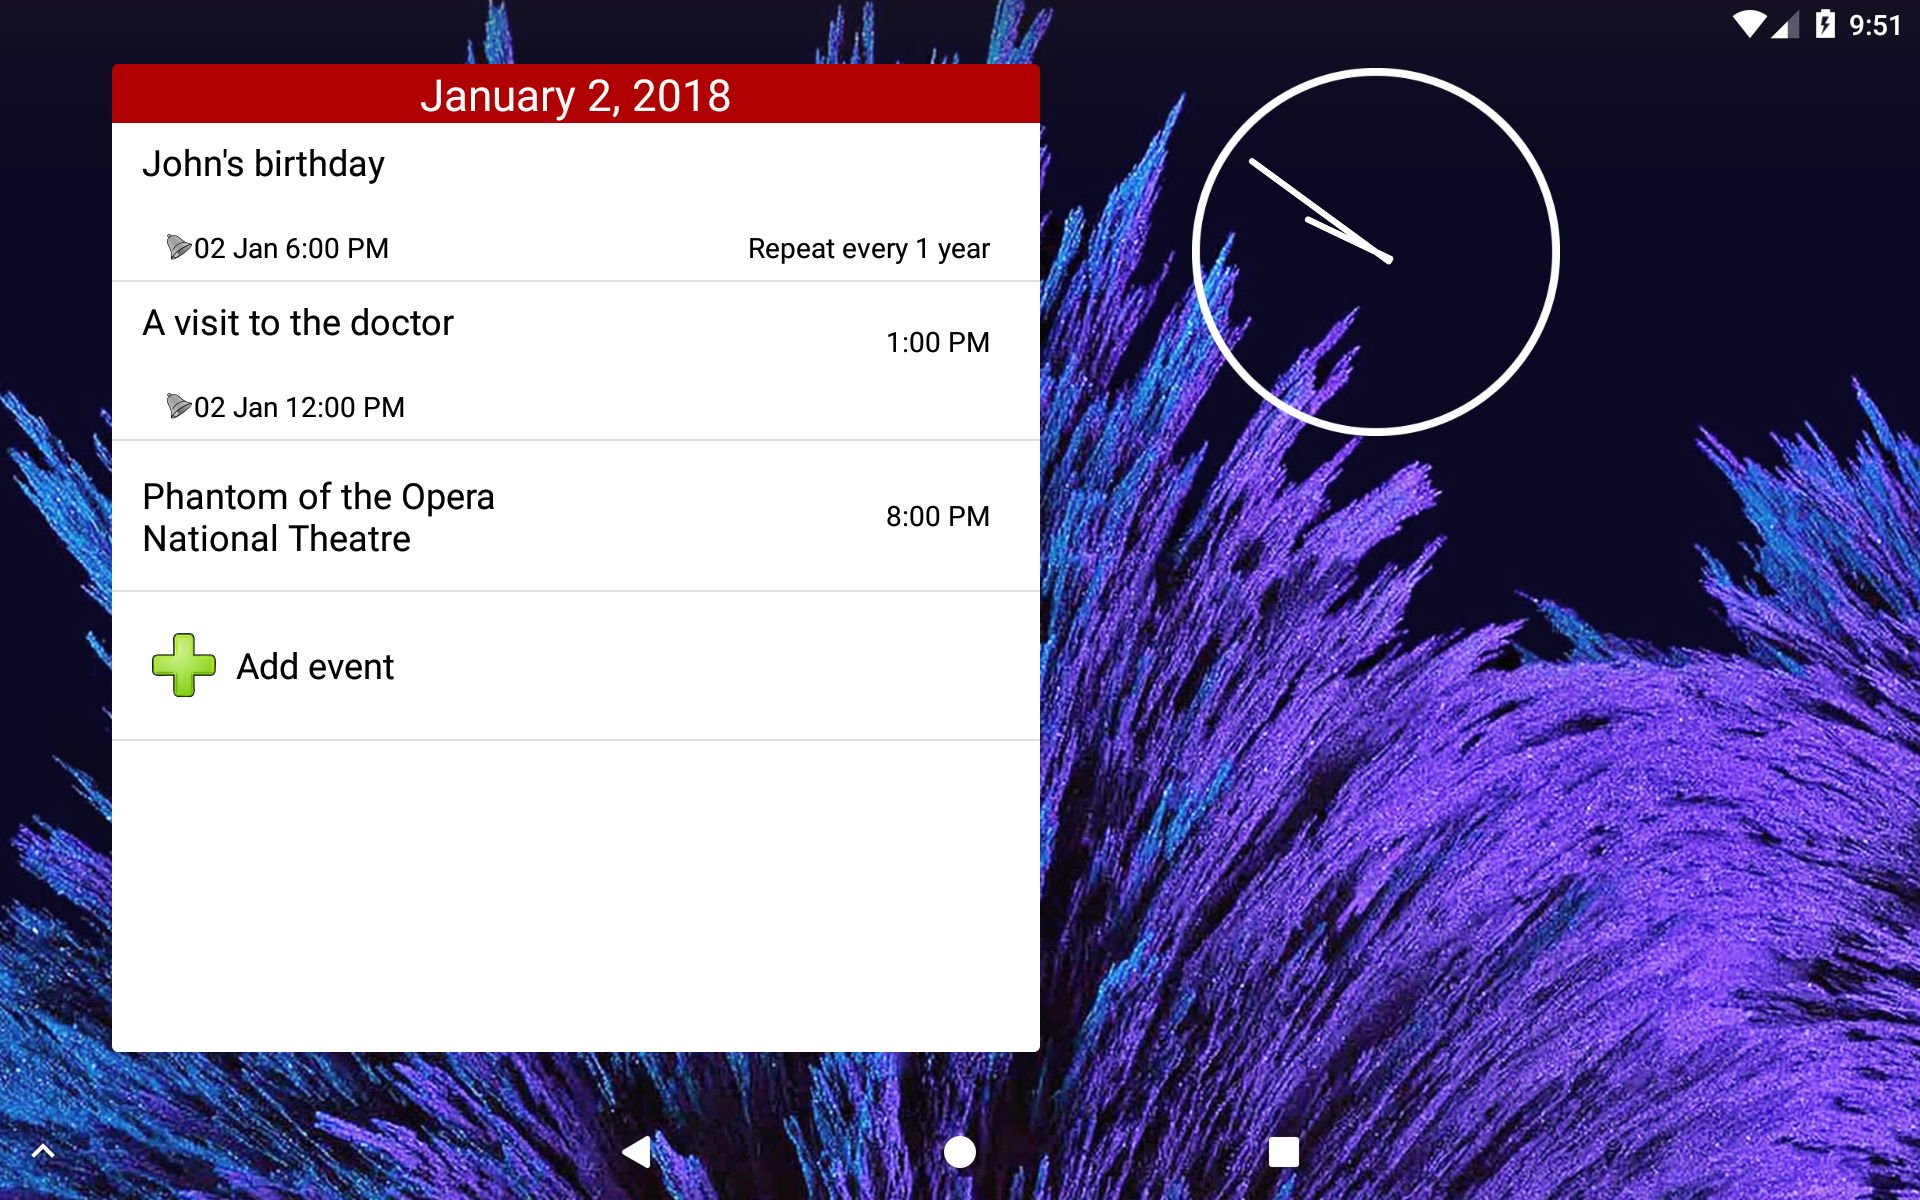
Task: Click the National Theatre location text
Action: [x=277, y=539]
